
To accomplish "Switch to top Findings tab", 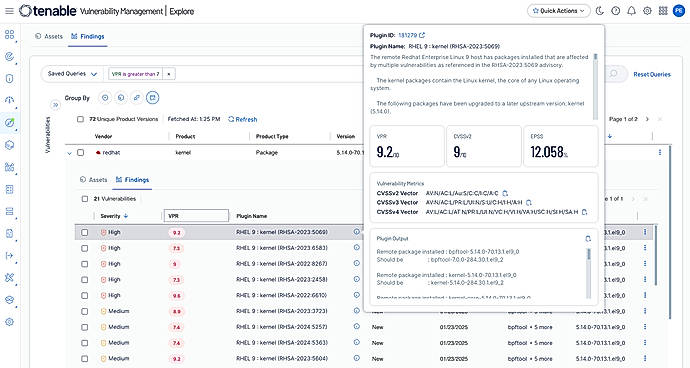I will [x=88, y=37].
